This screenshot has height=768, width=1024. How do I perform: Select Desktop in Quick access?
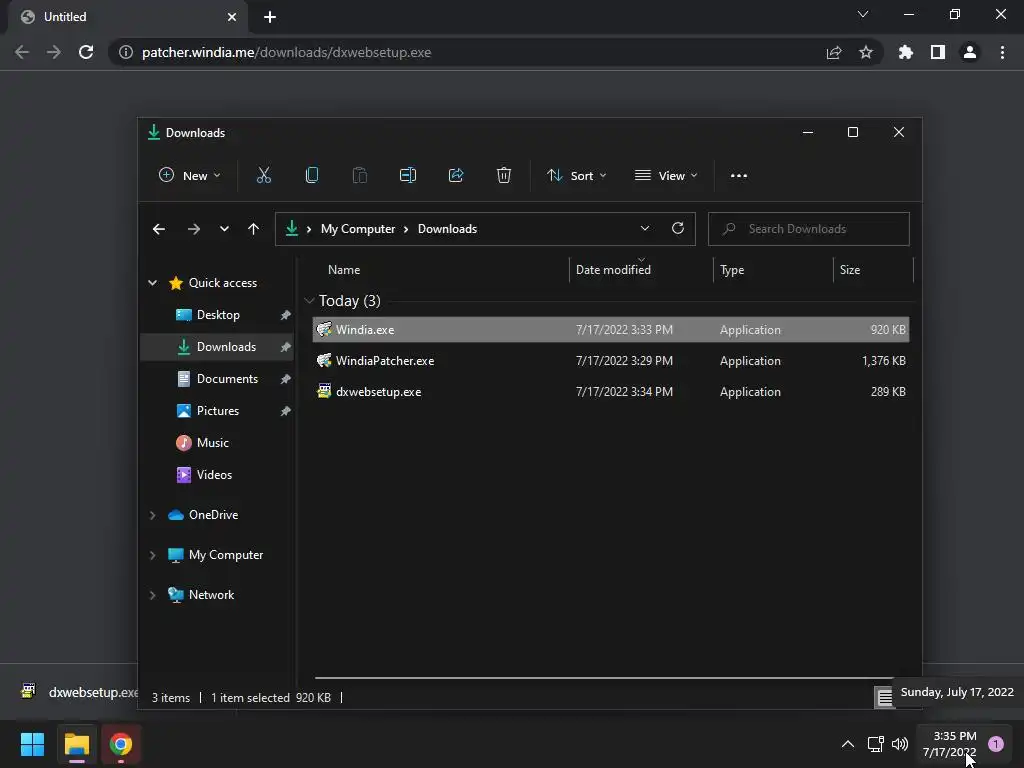(217, 315)
